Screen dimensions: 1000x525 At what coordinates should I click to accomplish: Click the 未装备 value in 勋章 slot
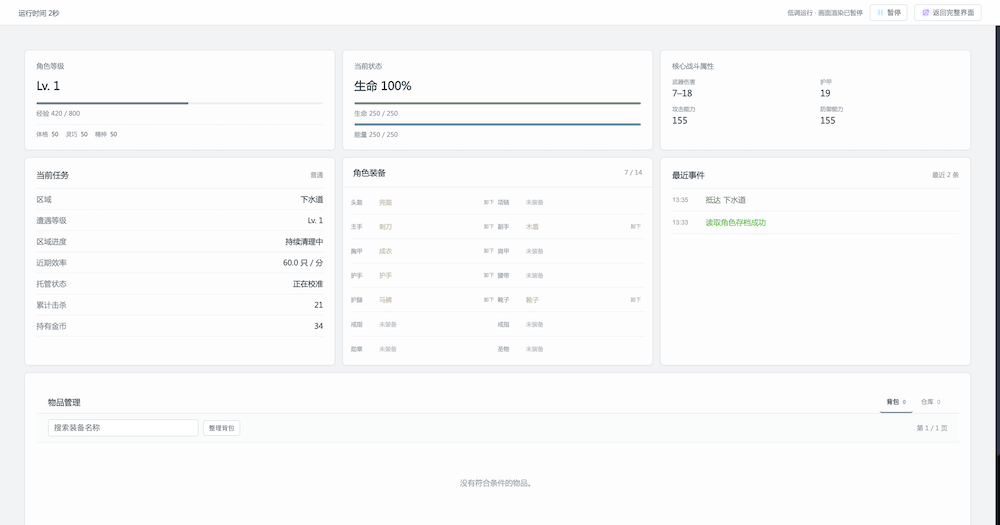pyautogui.click(x=388, y=349)
